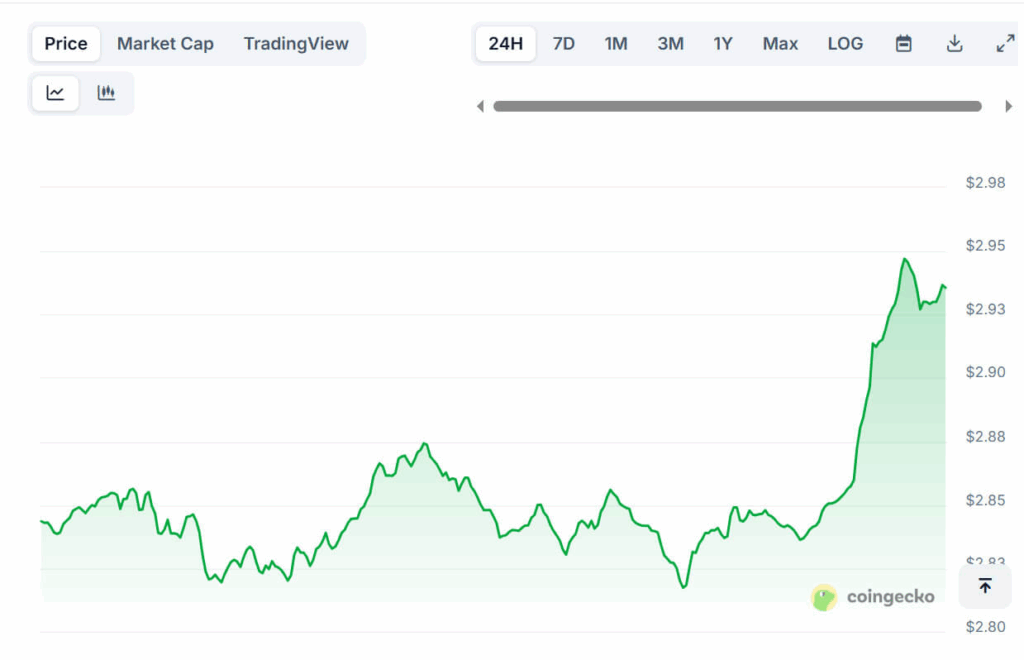Click the left scroll arrow
The image size is (1024, 660).
[x=480, y=106]
